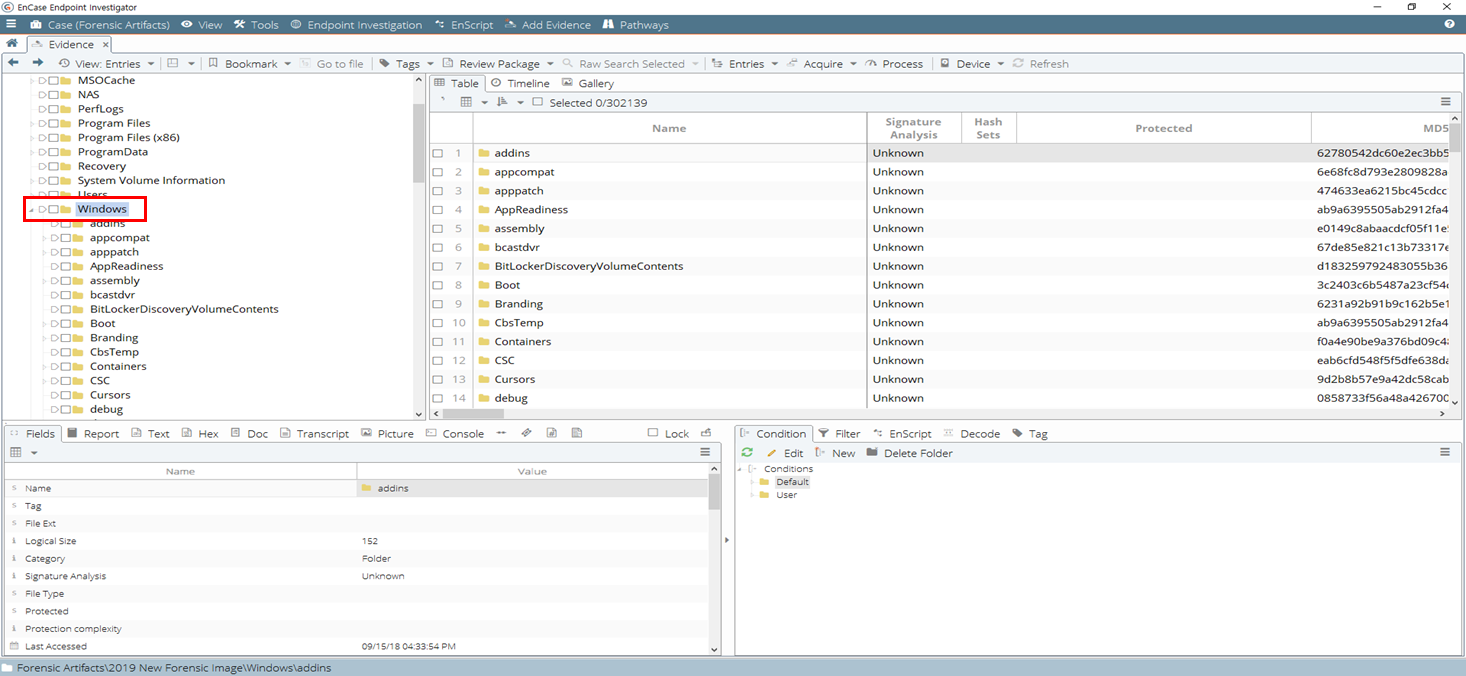Switch to the Filter tab
1466x676 pixels.
839,433
